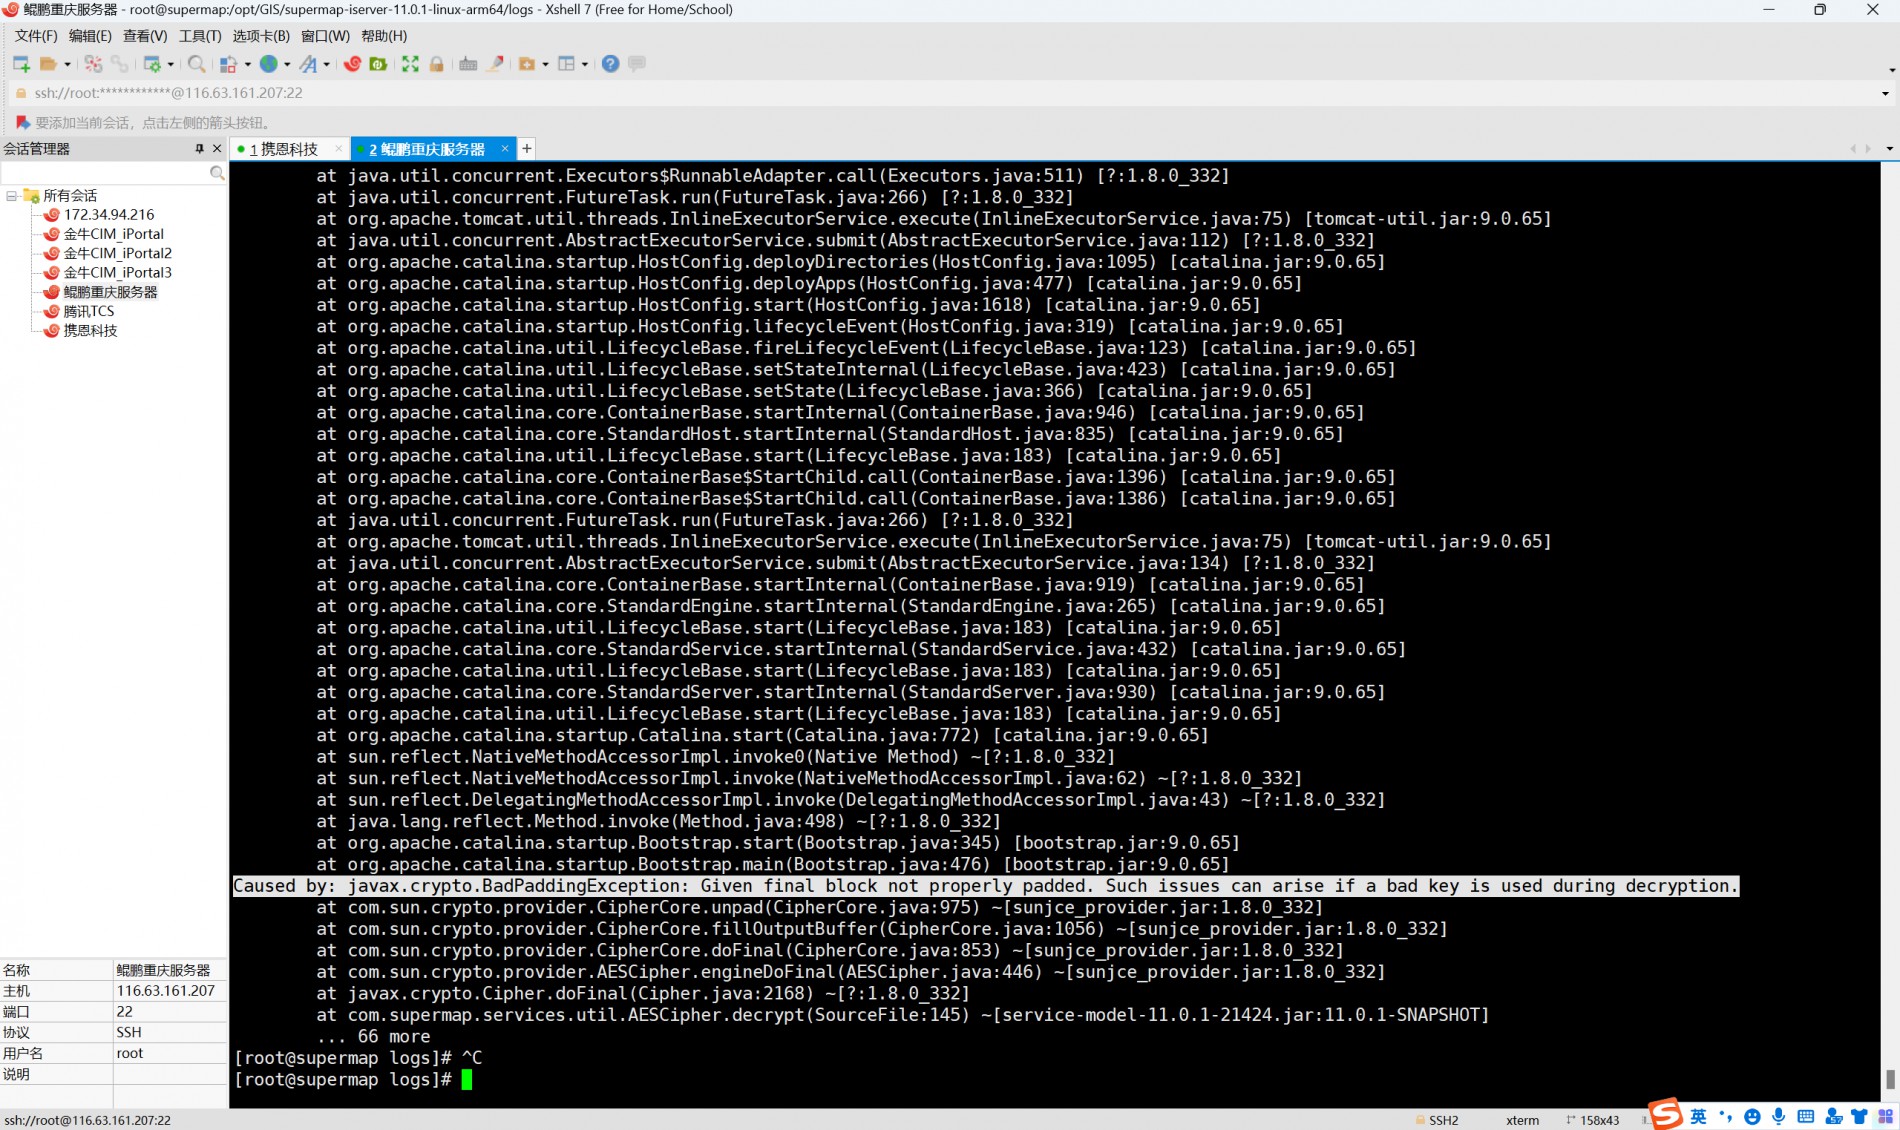
Task: Click the Lock screen padlock icon
Action: [x=436, y=64]
